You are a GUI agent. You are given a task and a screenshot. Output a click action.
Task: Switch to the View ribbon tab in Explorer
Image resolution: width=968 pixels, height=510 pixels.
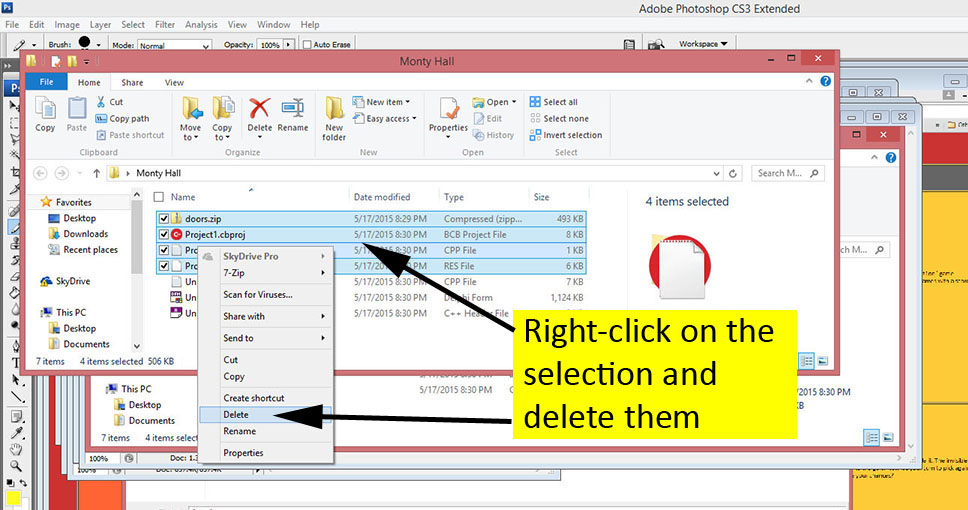click(174, 82)
